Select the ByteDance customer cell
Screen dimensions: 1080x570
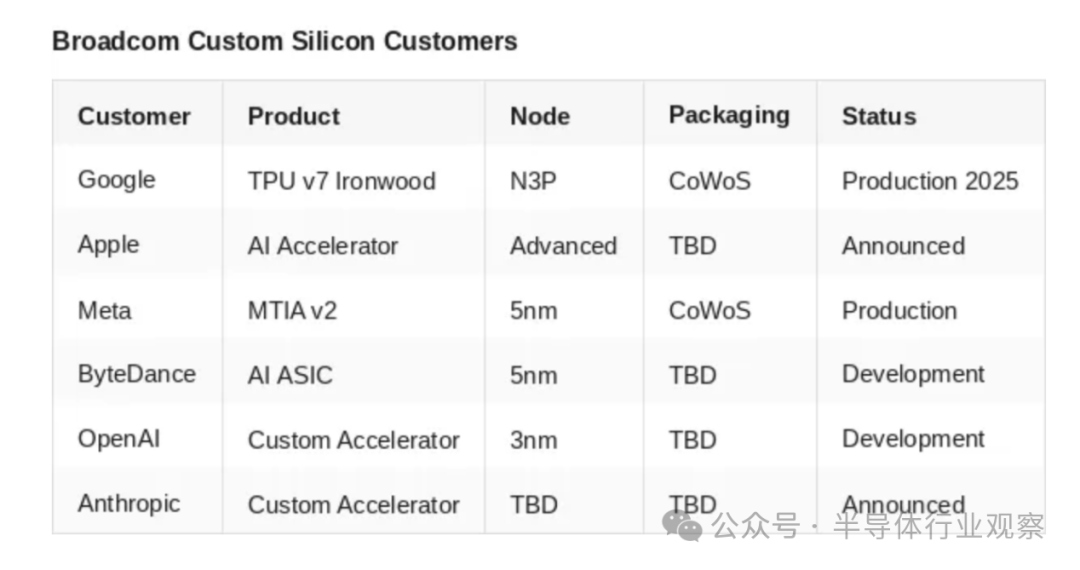(x=137, y=375)
